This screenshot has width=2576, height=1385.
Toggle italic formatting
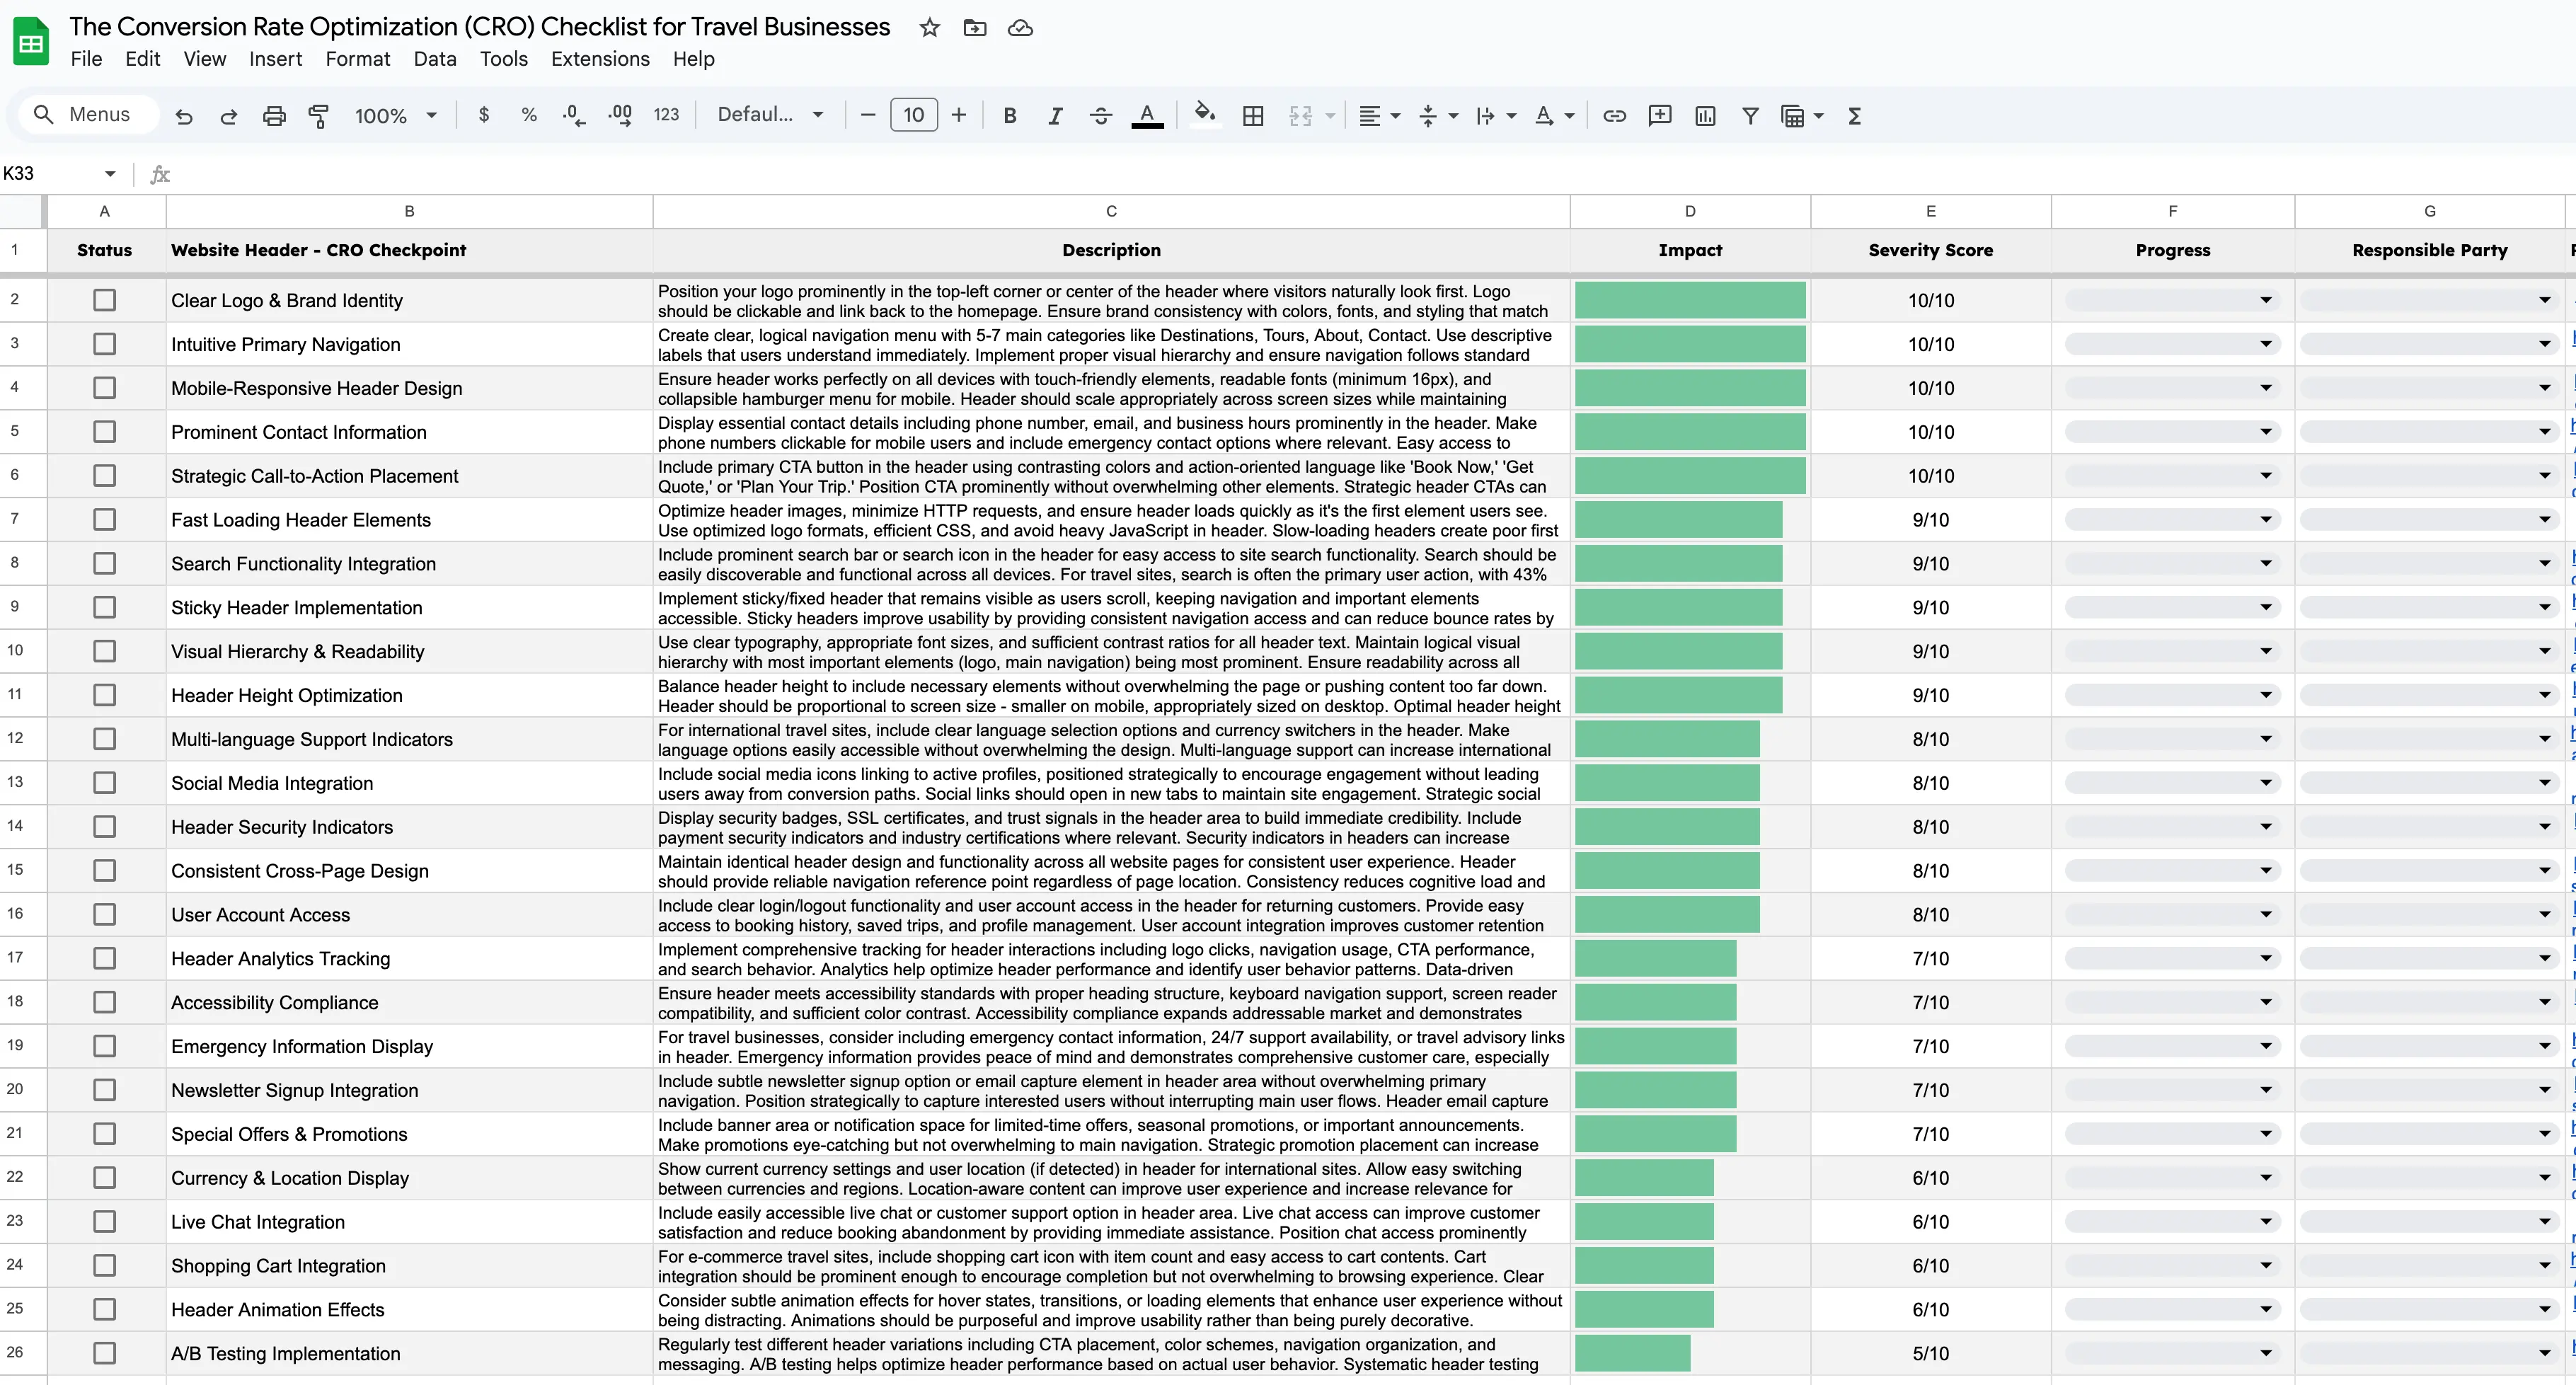[x=1055, y=116]
